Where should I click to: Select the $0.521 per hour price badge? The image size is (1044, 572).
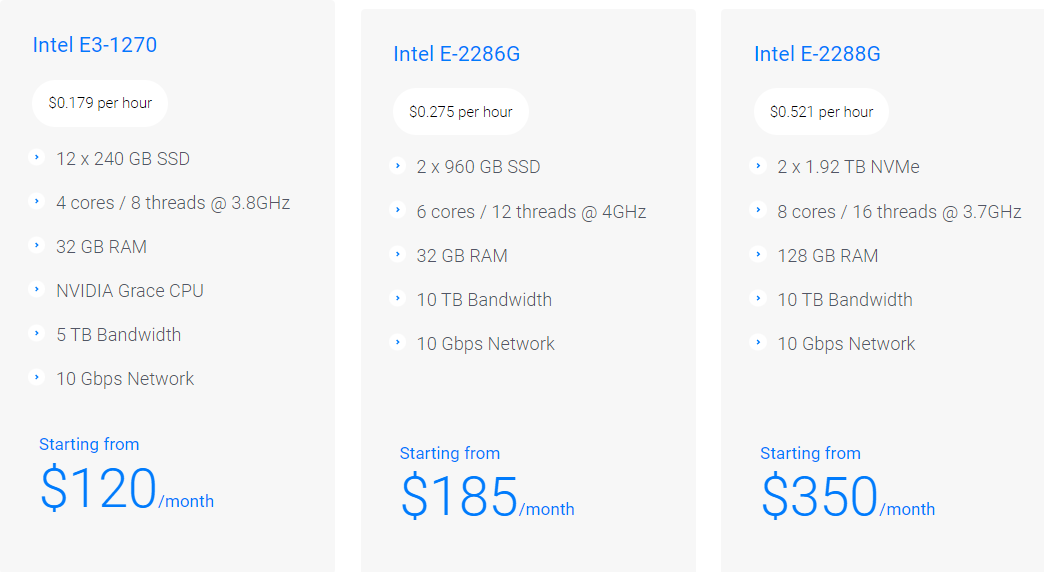tap(821, 112)
